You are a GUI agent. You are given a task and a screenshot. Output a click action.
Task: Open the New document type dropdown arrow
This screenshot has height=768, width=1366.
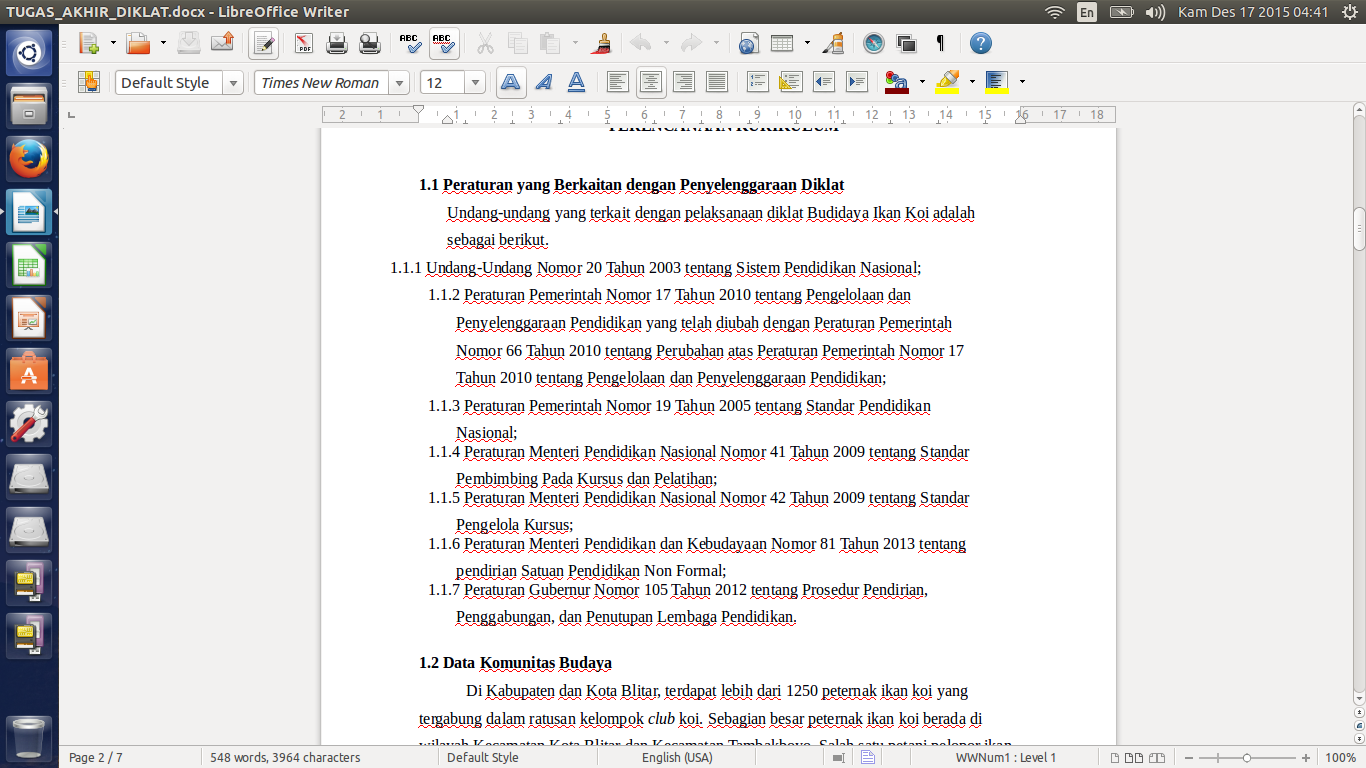(113, 43)
